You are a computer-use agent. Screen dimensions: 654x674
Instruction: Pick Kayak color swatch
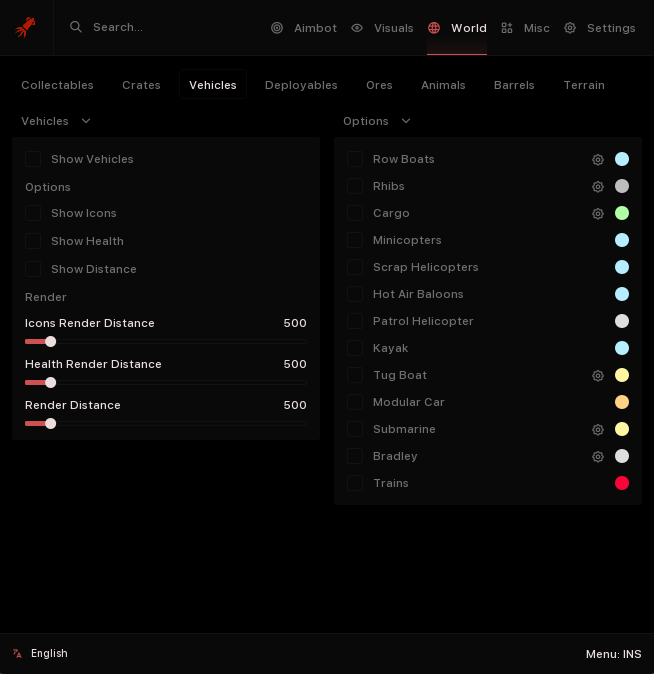coord(622,348)
